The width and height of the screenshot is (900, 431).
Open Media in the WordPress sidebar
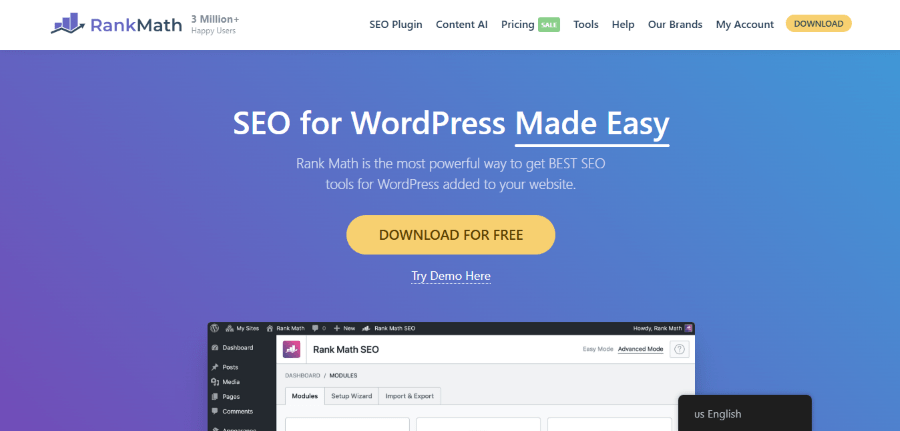[x=229, y=381]
